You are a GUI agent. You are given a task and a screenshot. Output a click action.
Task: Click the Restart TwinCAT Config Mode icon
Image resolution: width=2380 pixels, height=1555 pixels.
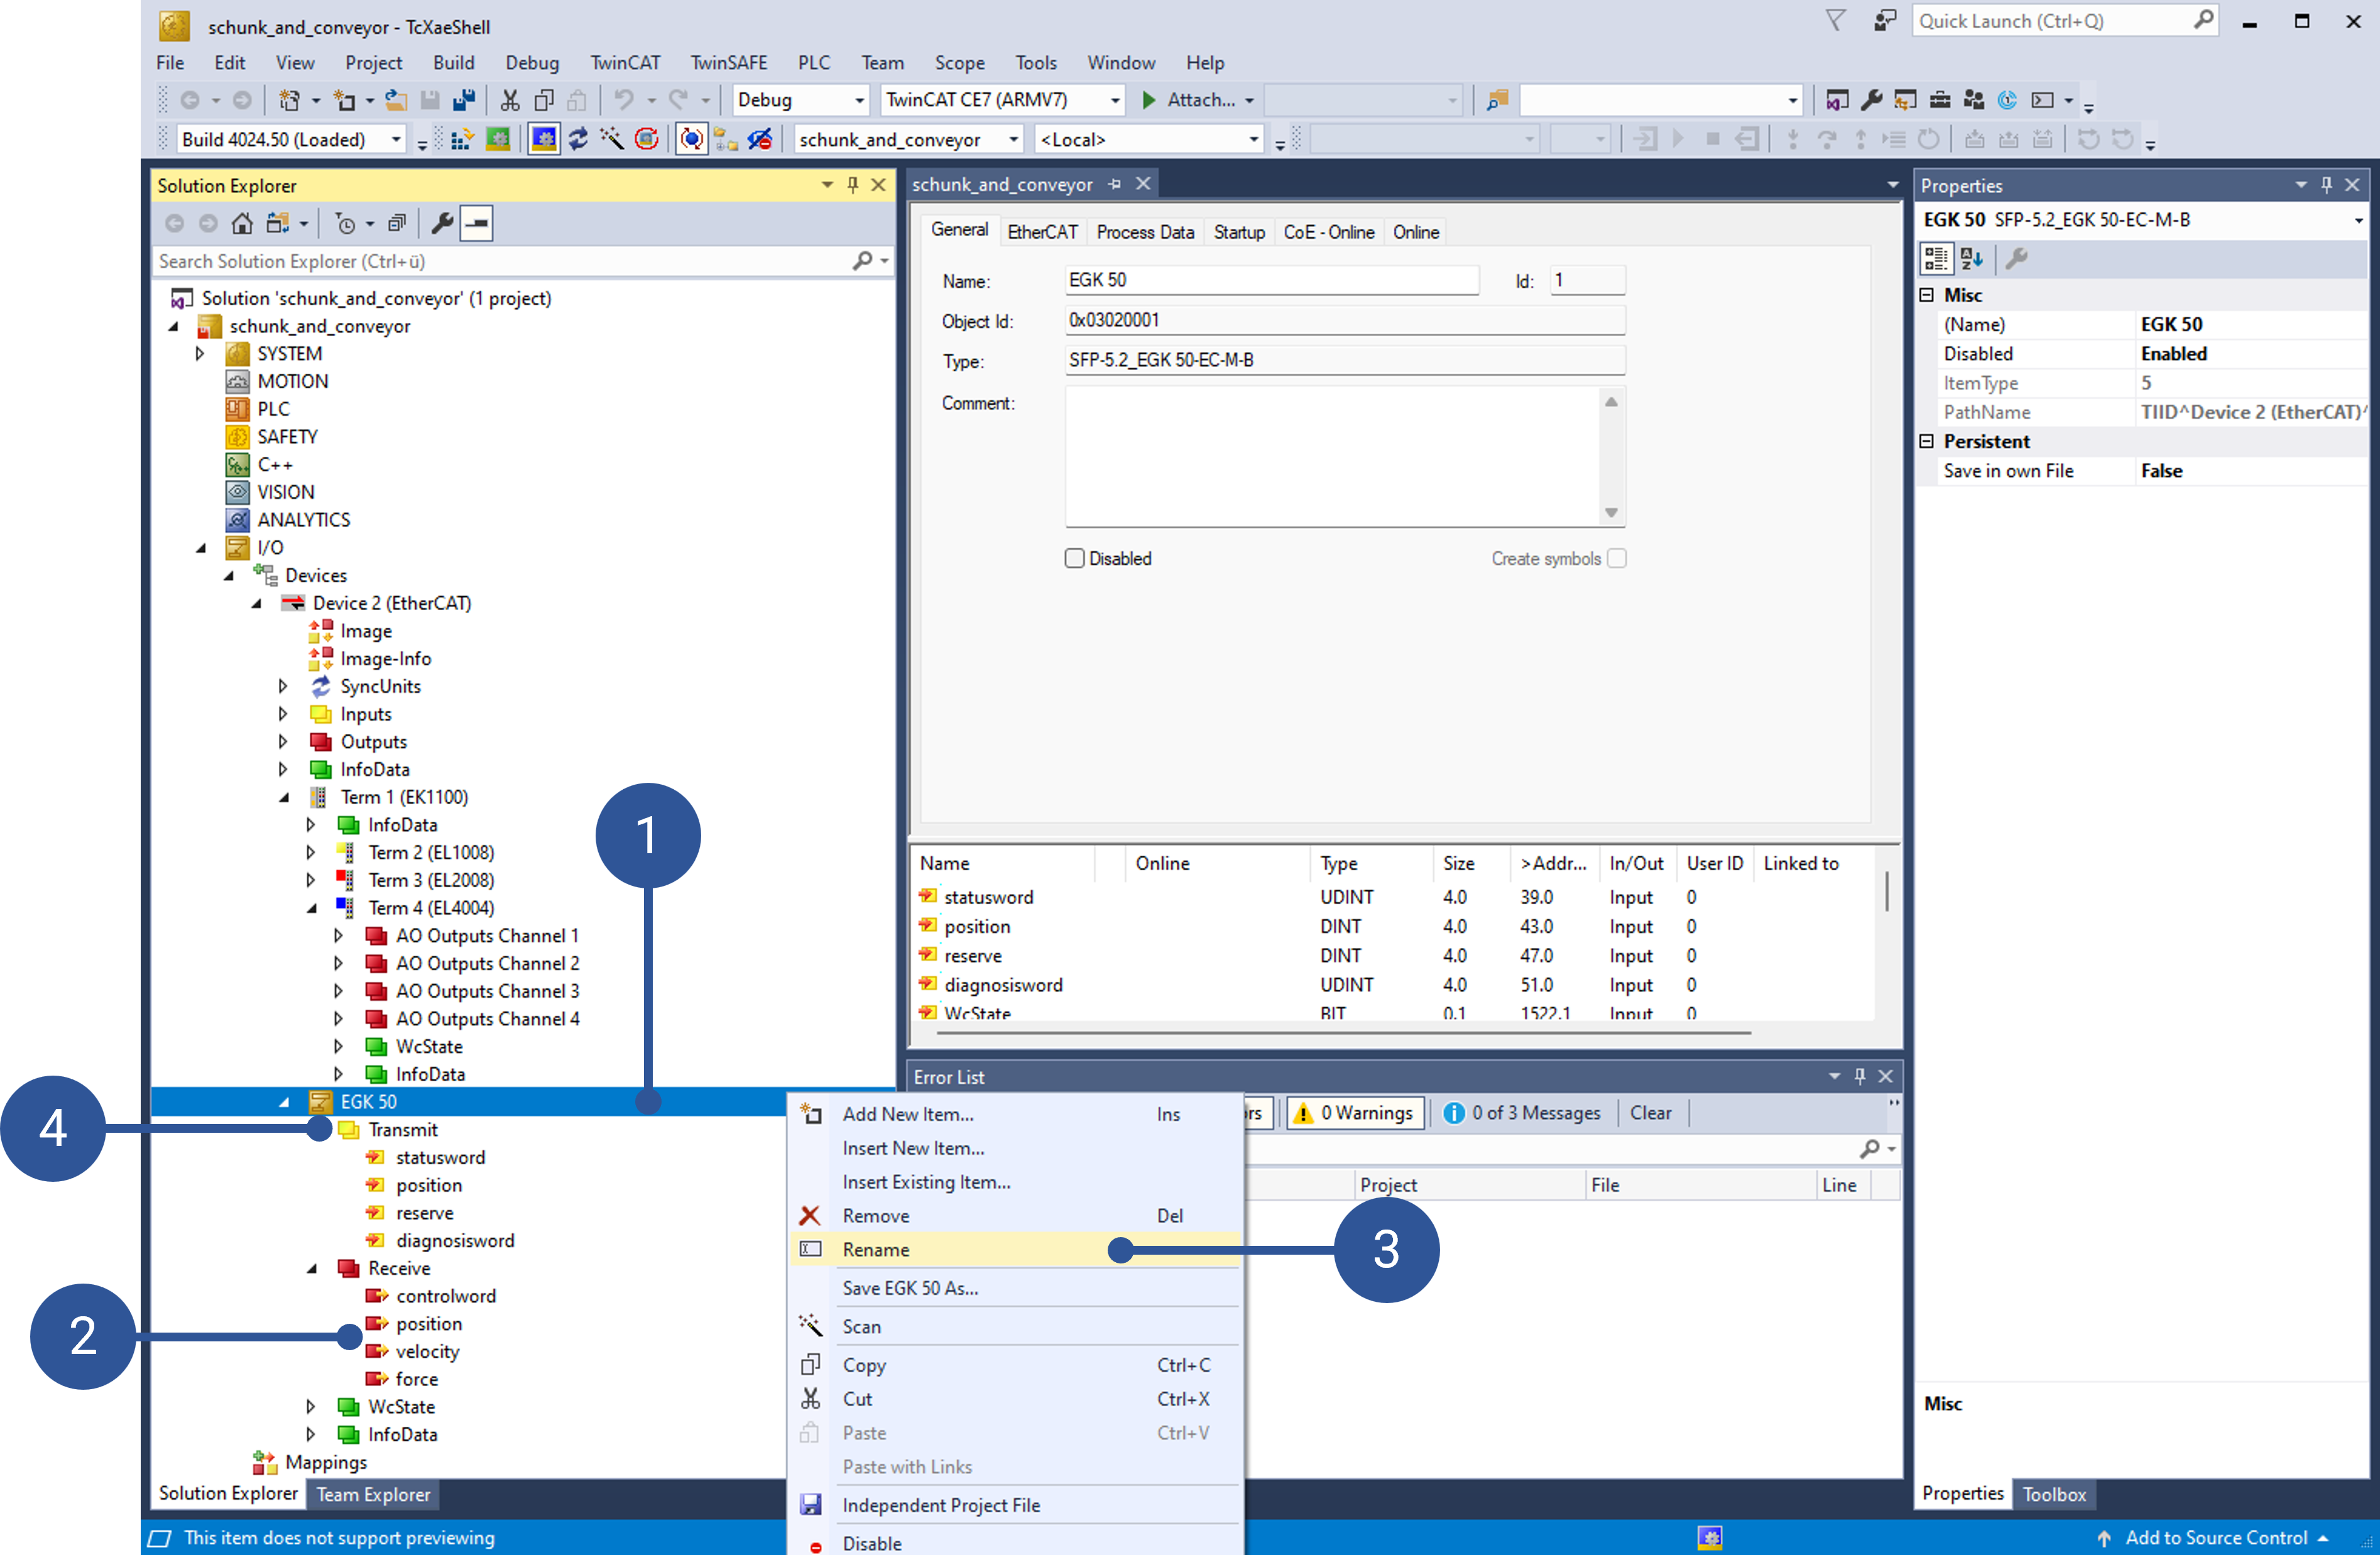coord(544,140)
